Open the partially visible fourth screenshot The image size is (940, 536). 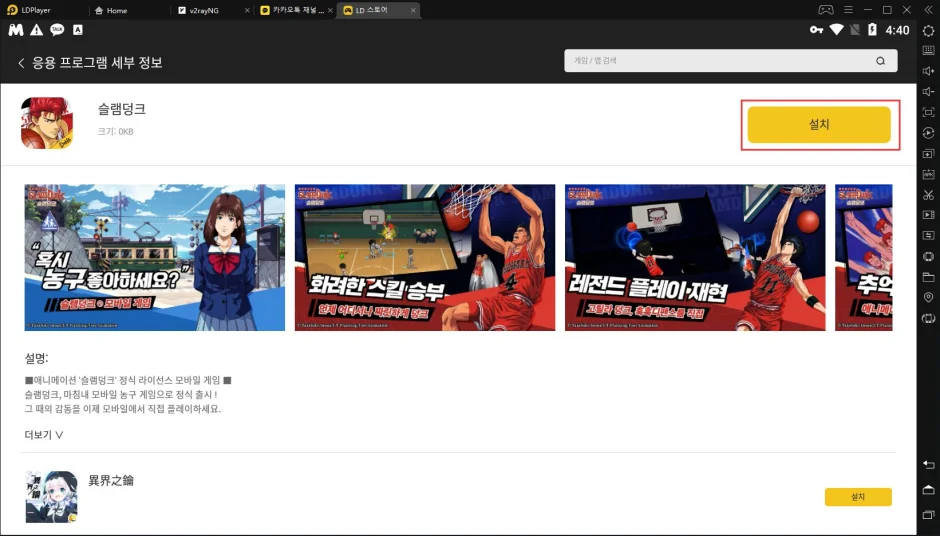pos(863,257)
